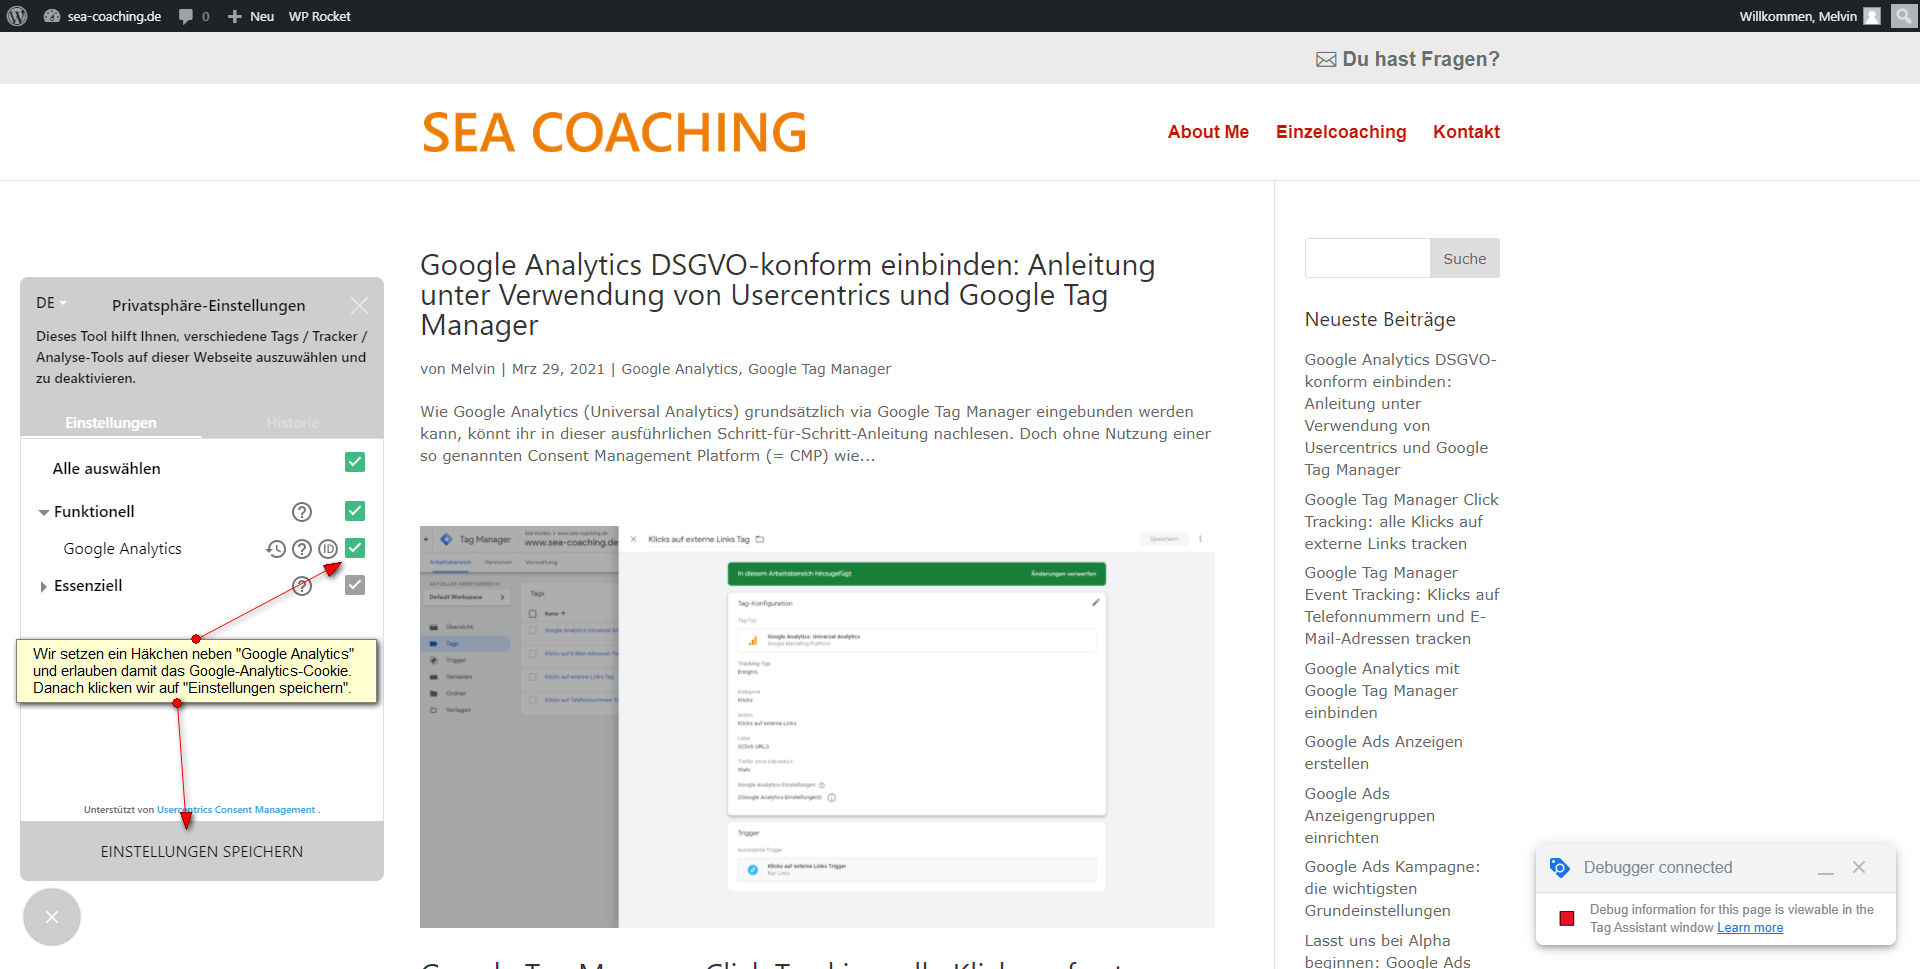Open the Usercentrics Consent Management link
The height and width of the screenshot is (969, 1920).
pos(236,810)
